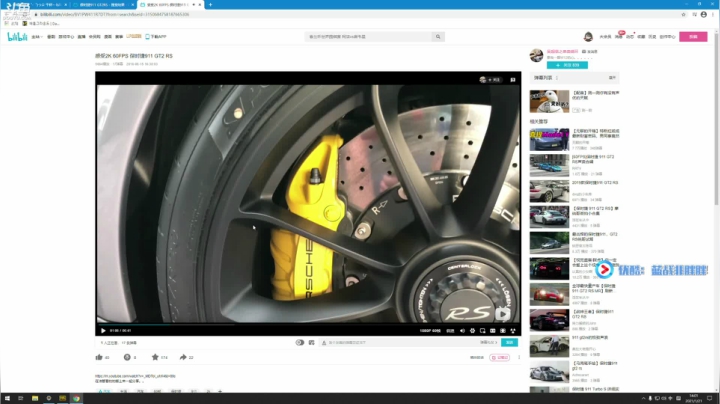This screenshot has height=404, width=720.
Task: Click the search magnifier icon
Action: pyautogui.click(x=438, y=37)
